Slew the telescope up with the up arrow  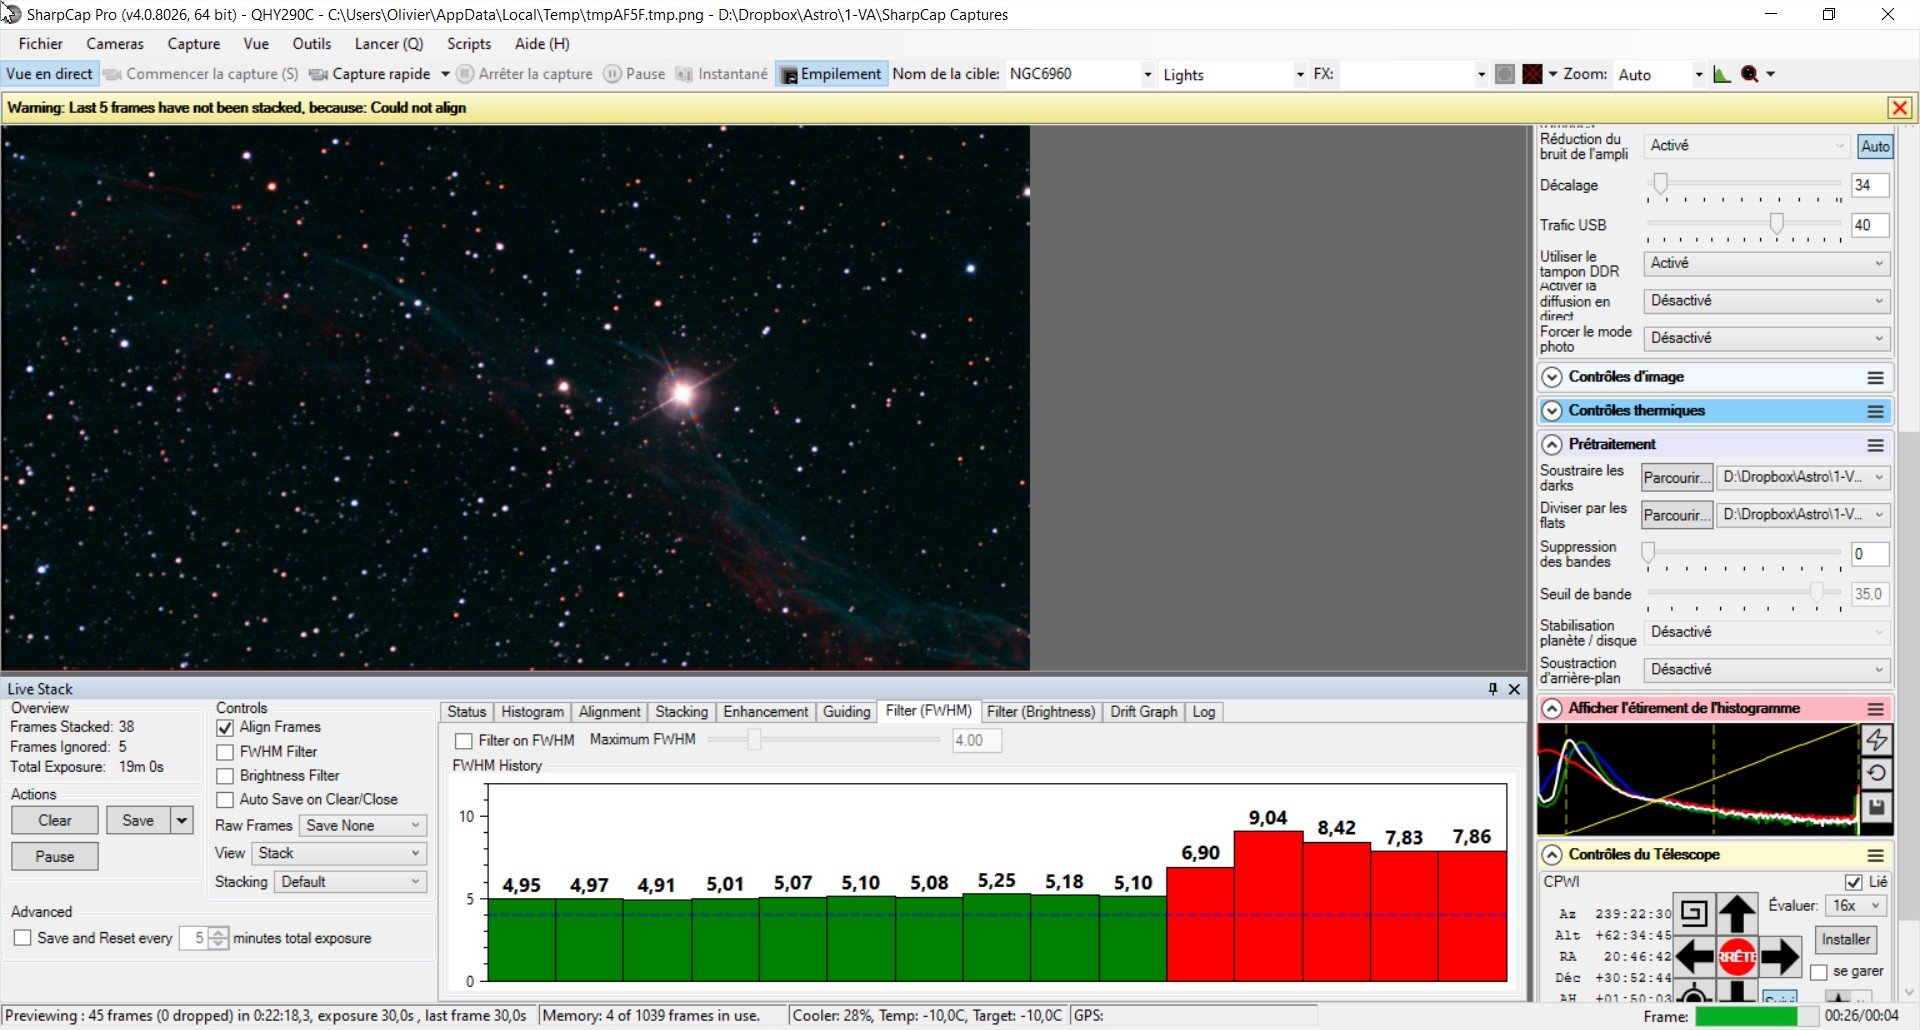pyautogui.click(x=1737, y=914)
